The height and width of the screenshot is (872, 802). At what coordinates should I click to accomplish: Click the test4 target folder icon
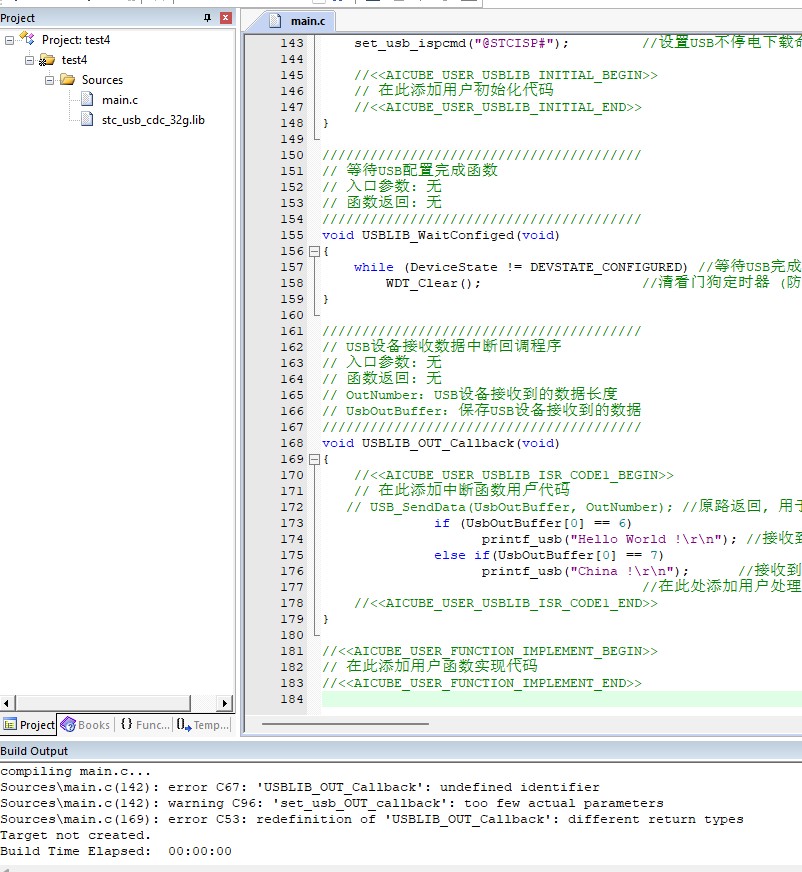(47, 60)
